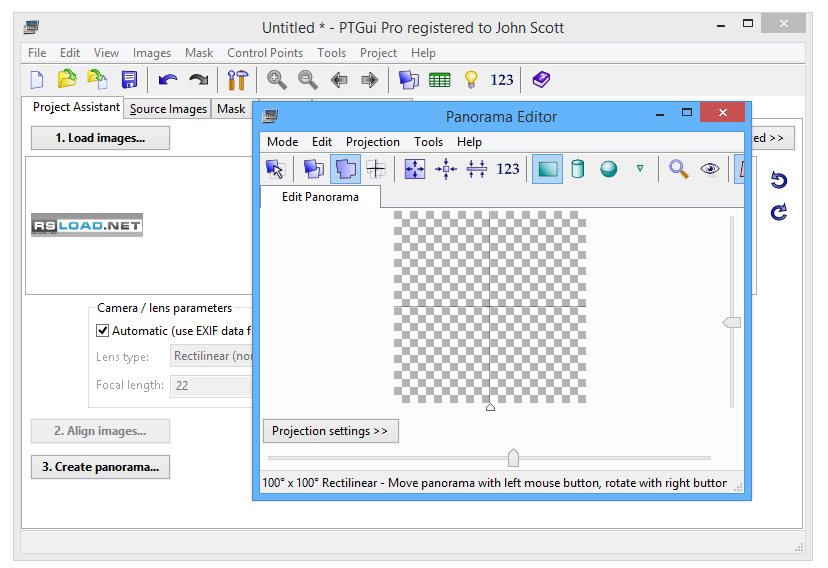The height and width of the screenshot is (568, 828).
Task: Open the control point table grid icon
Action: click(x=439, y=80)
